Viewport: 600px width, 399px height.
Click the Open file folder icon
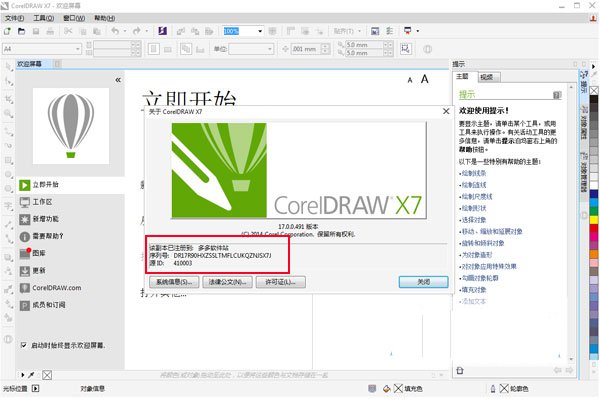coord(21,31)
